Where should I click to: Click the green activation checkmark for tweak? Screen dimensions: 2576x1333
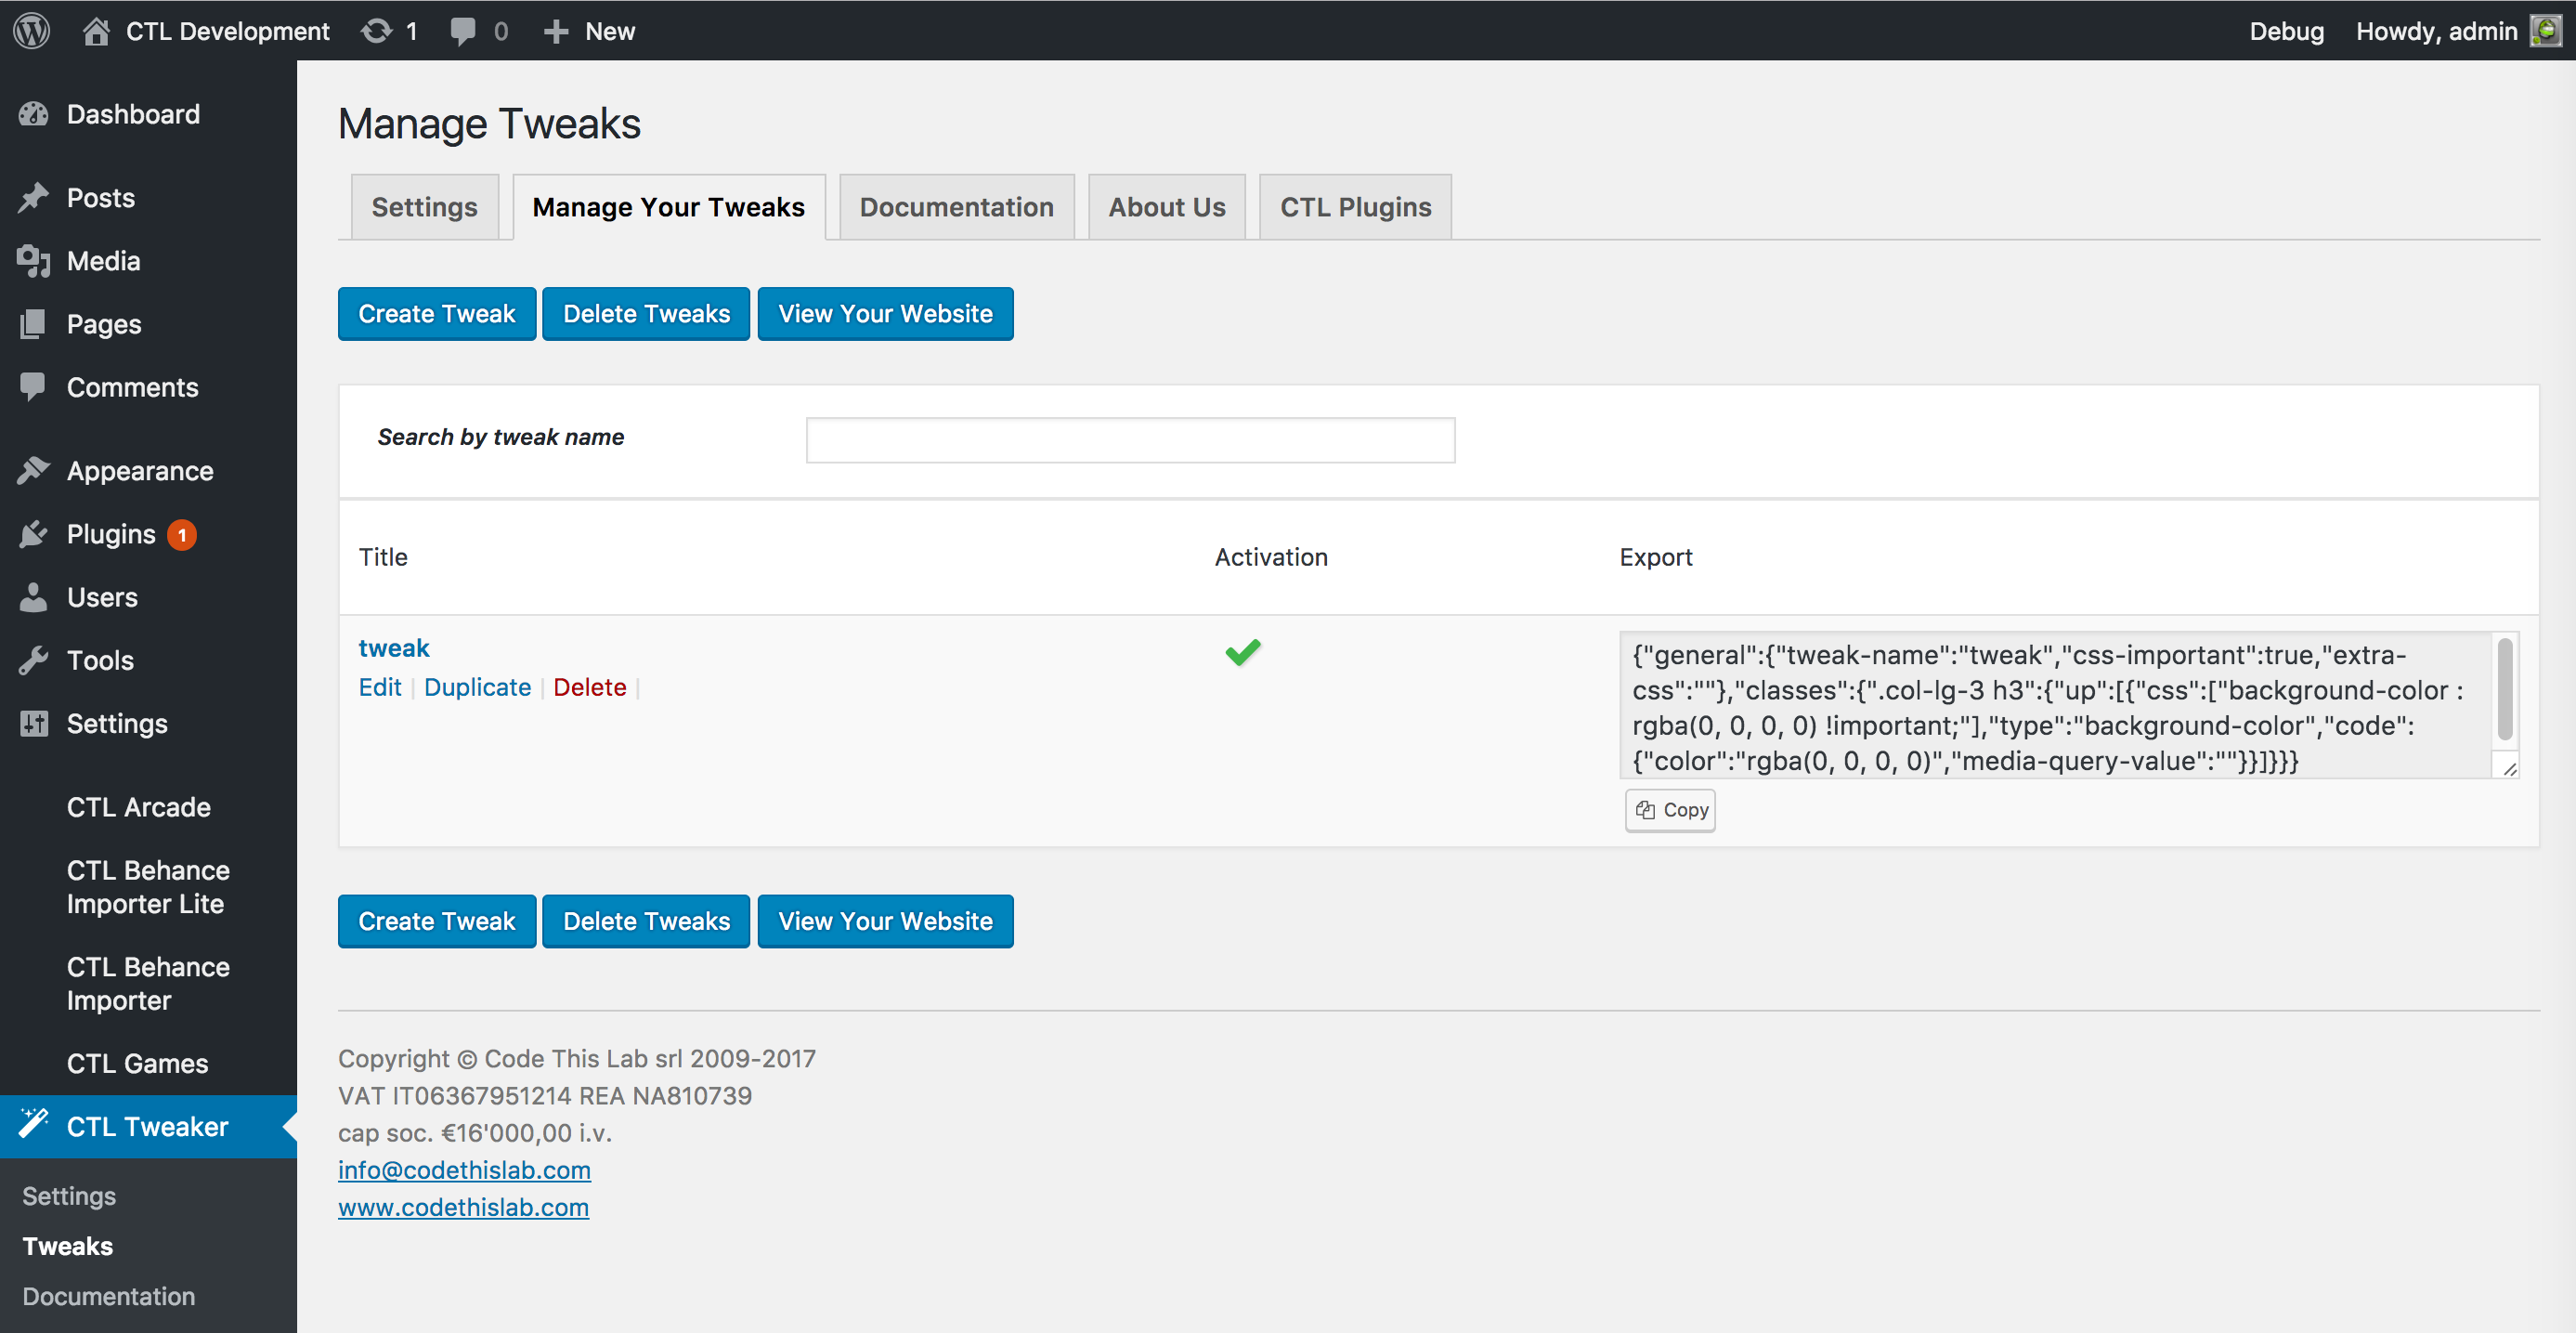coord(1243,652)
